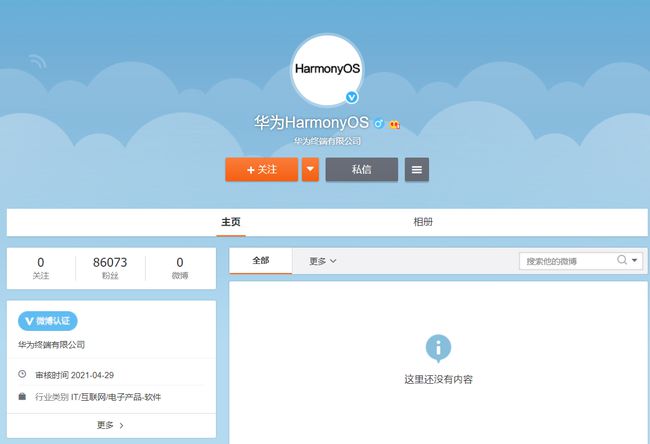Click the 行业类别 IT/互联网/电子产品-软件 text
650x444 pixels.
98,397
